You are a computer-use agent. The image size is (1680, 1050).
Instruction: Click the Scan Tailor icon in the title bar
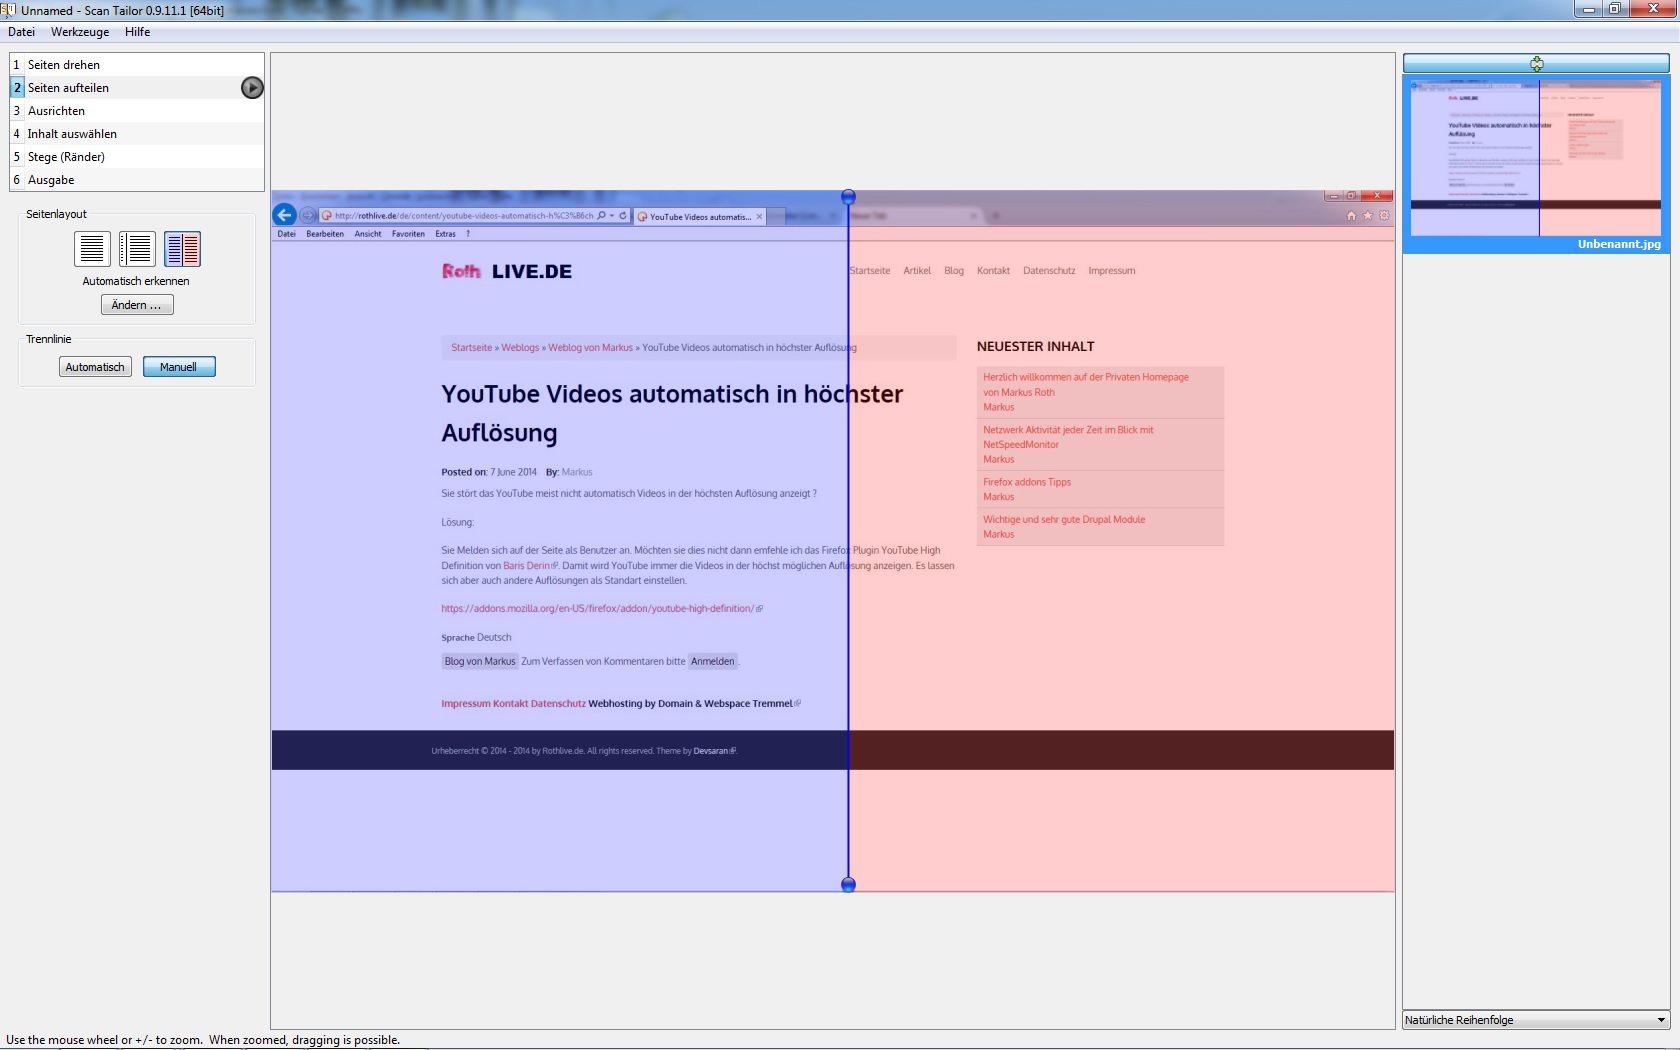[9, 10]
